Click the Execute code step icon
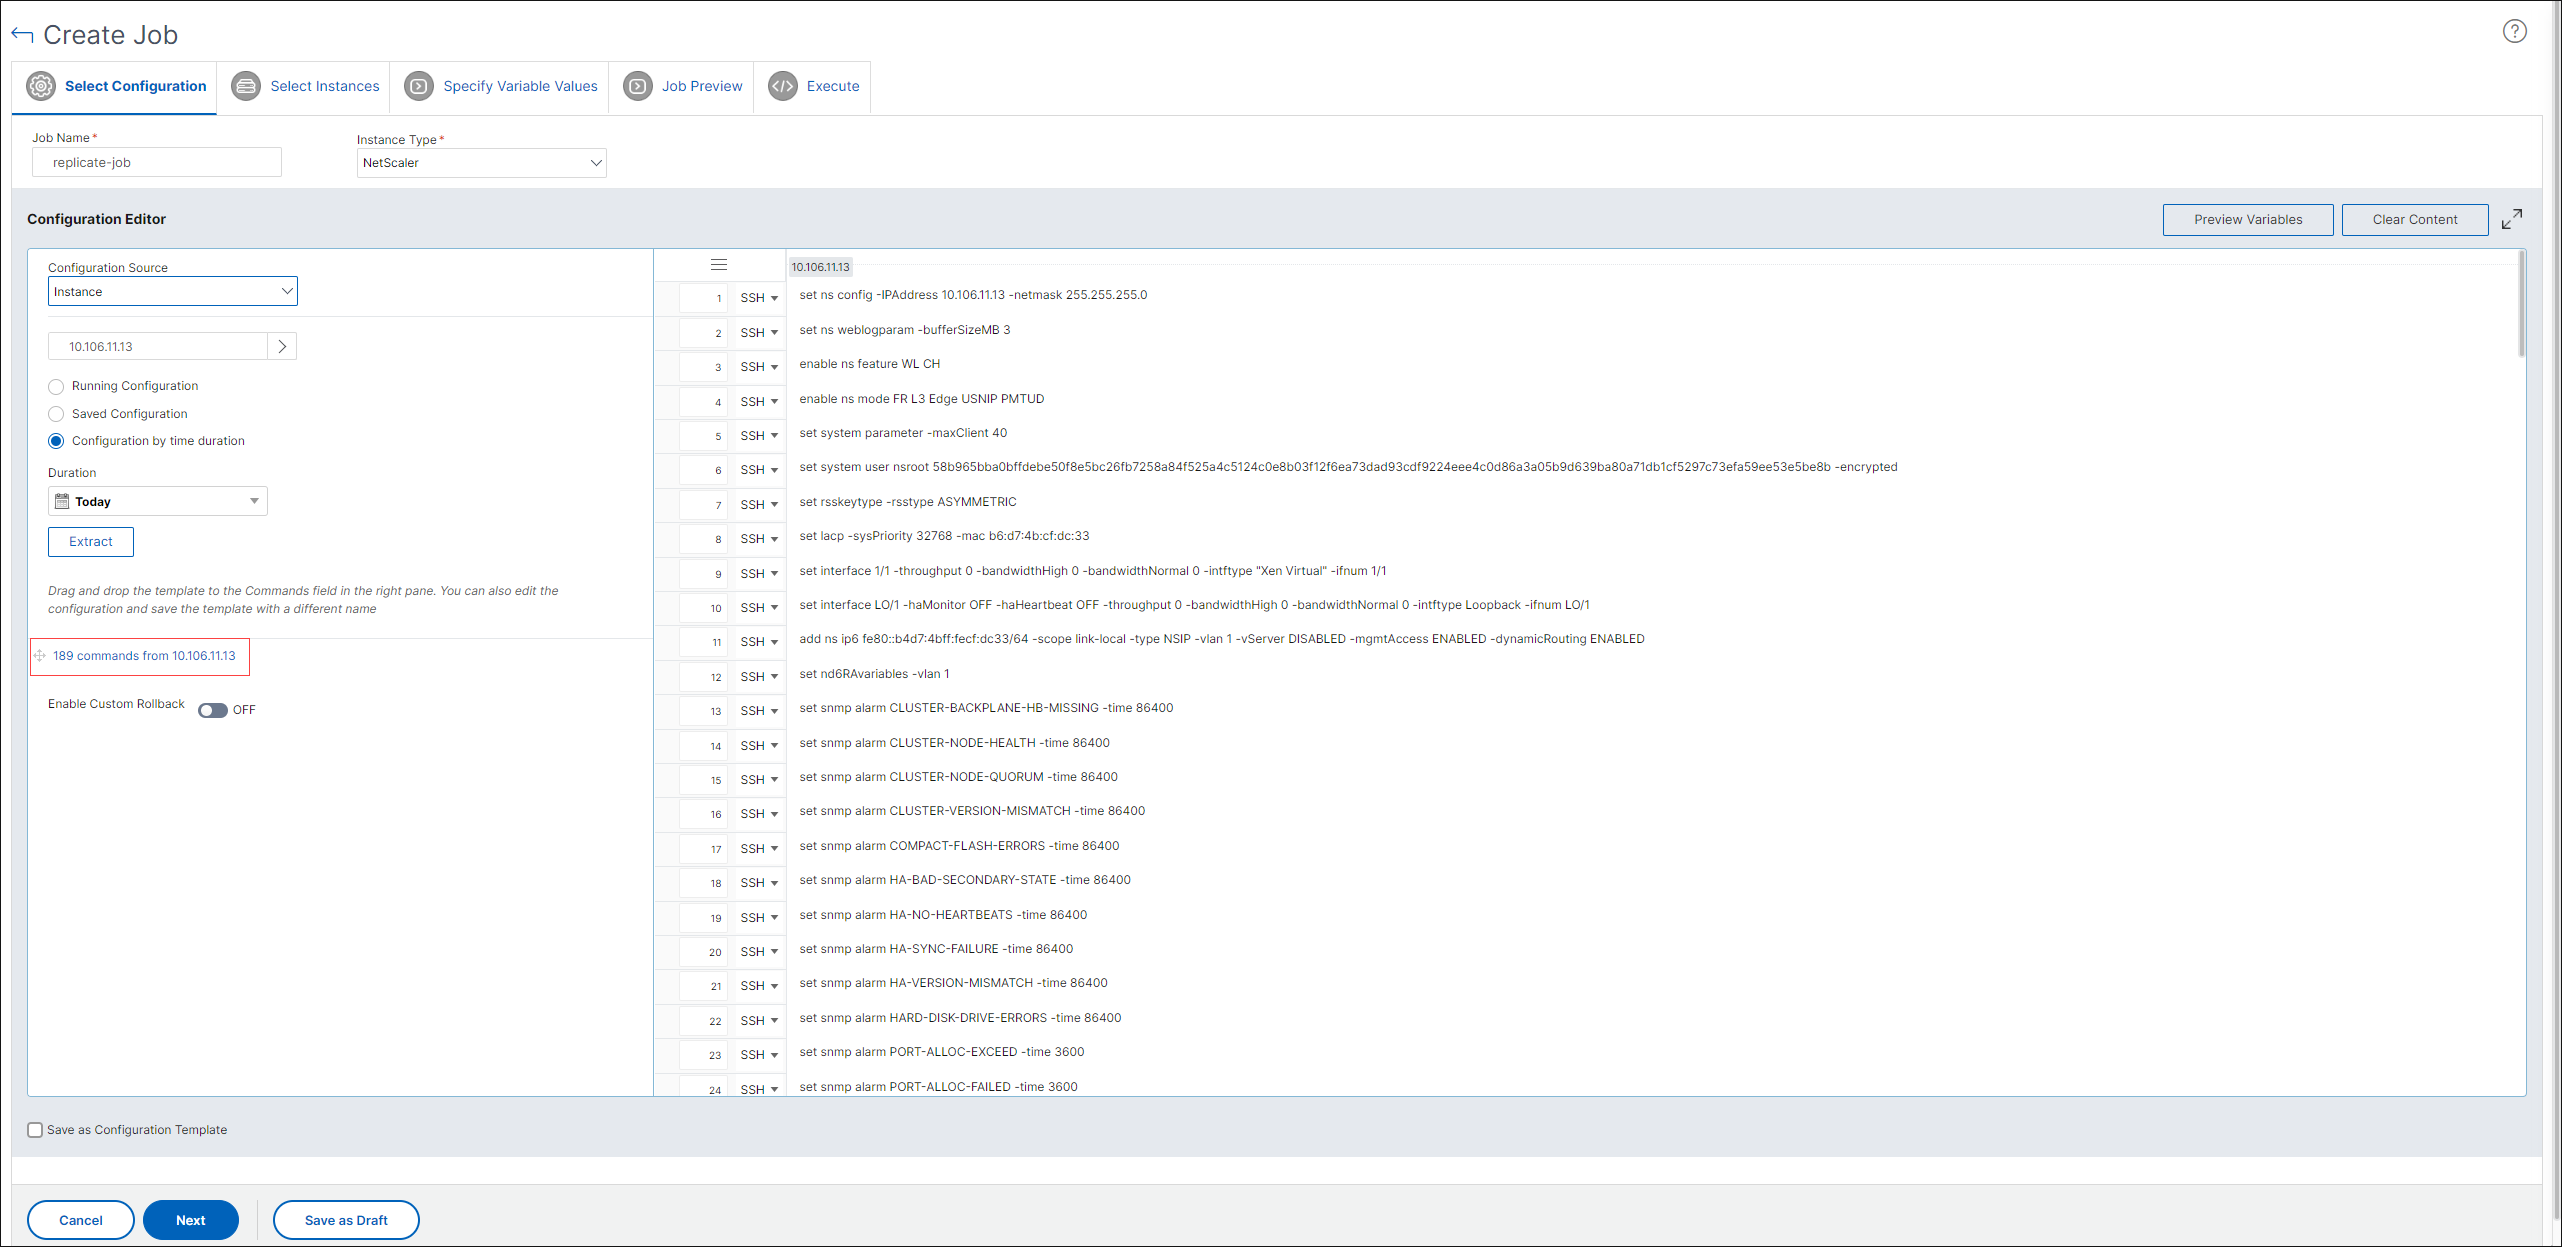2562x1247 pixels. (x=783, y=86)
